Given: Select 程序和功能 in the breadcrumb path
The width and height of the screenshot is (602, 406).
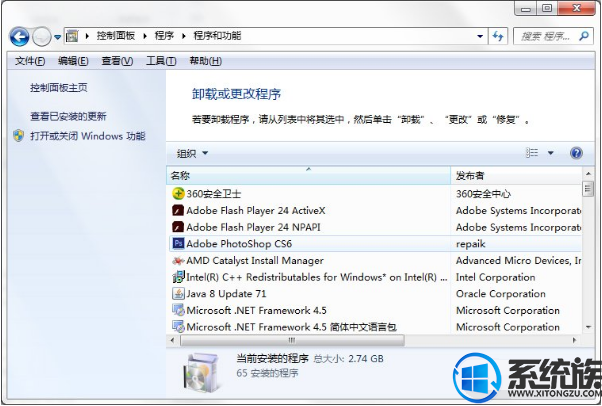Looking at the screenshot, I should pyautogui.click(x=217, y=36).
